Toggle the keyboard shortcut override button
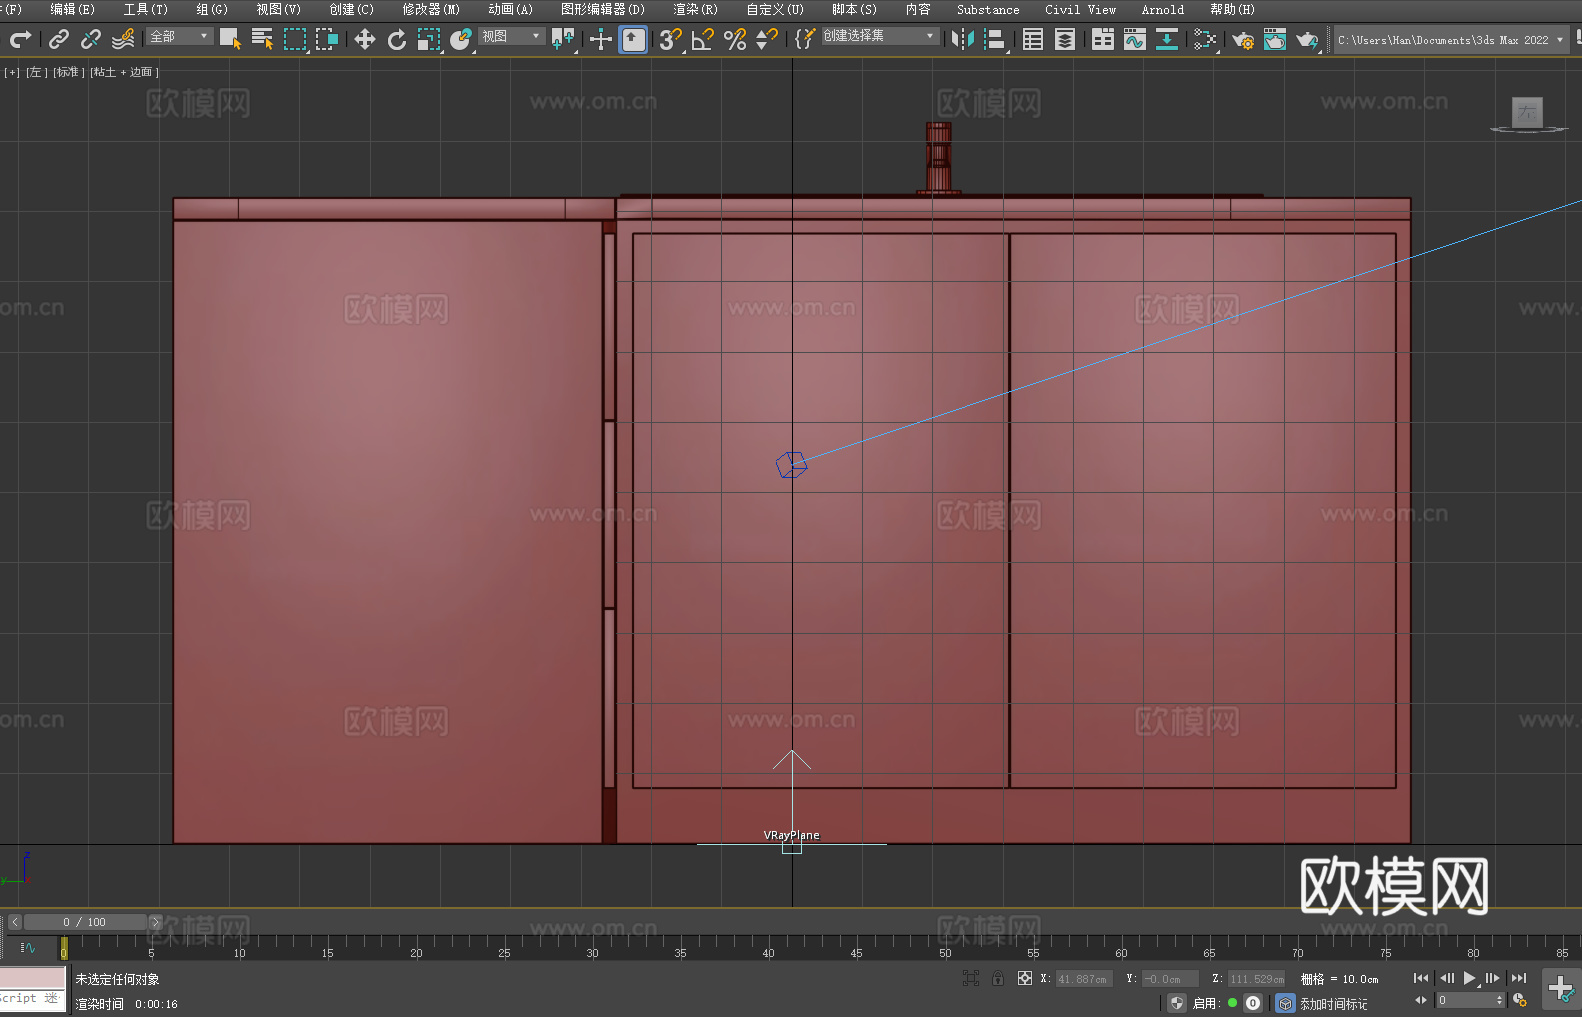Image resolution: width=1582 pixels, height=1017 pixels. (633, 39)
